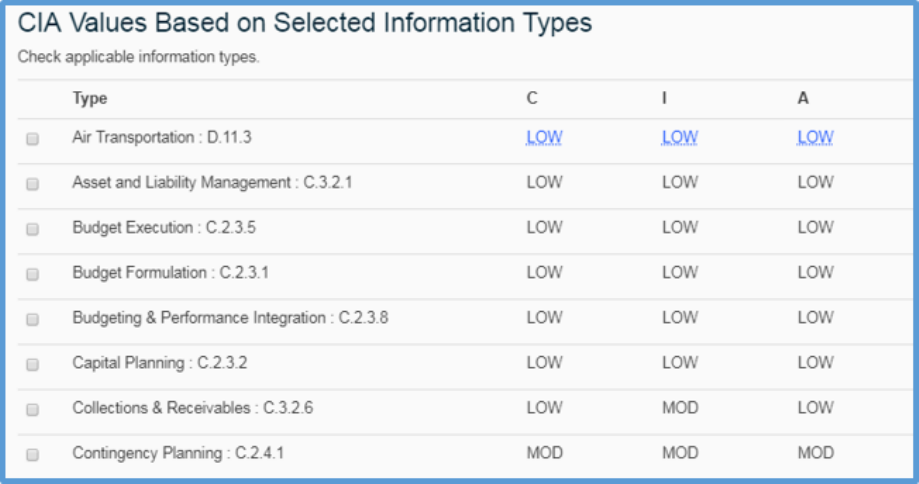This screenshot has width=919, height=484.
Task: Click Air Transportation confidentiality LOW link
Action: coord(544,137)
